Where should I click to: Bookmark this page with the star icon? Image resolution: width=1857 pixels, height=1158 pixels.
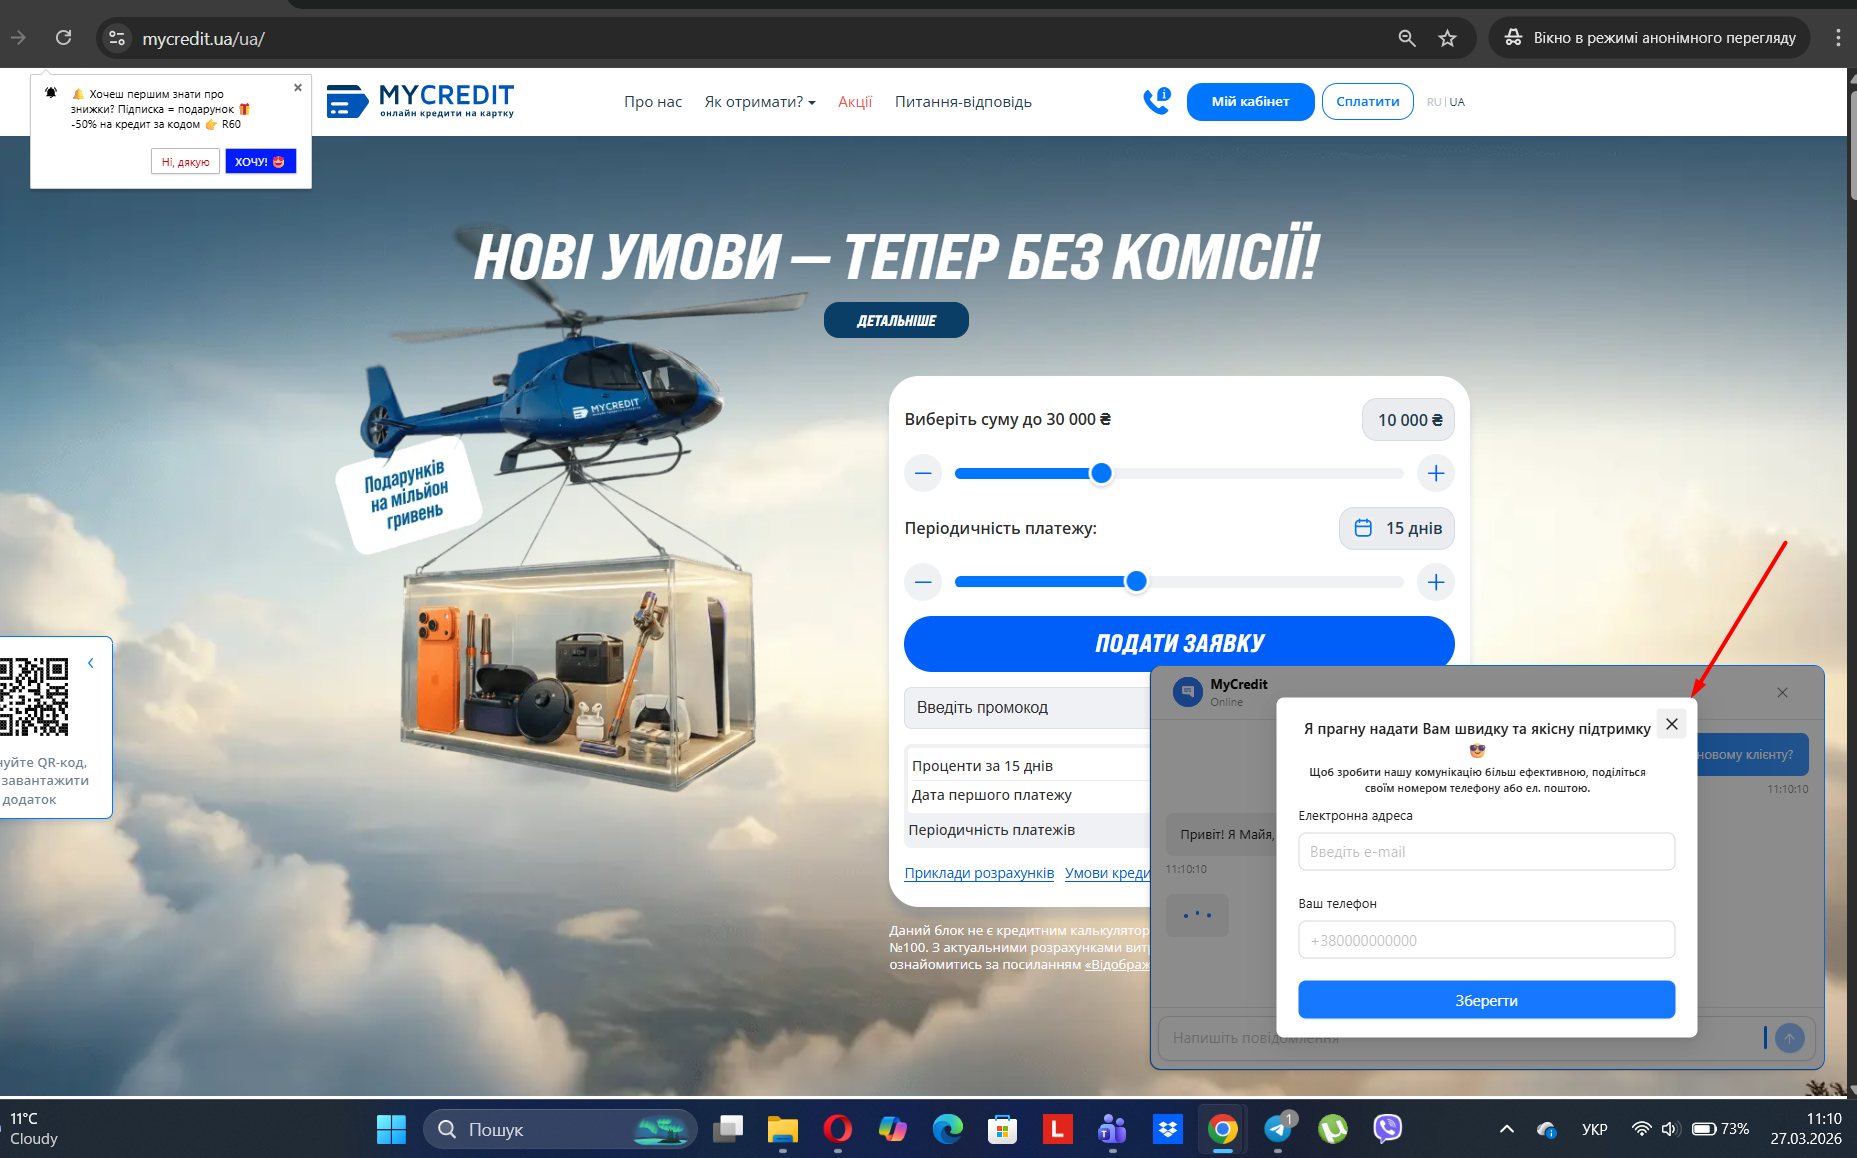pos(1447,38)
